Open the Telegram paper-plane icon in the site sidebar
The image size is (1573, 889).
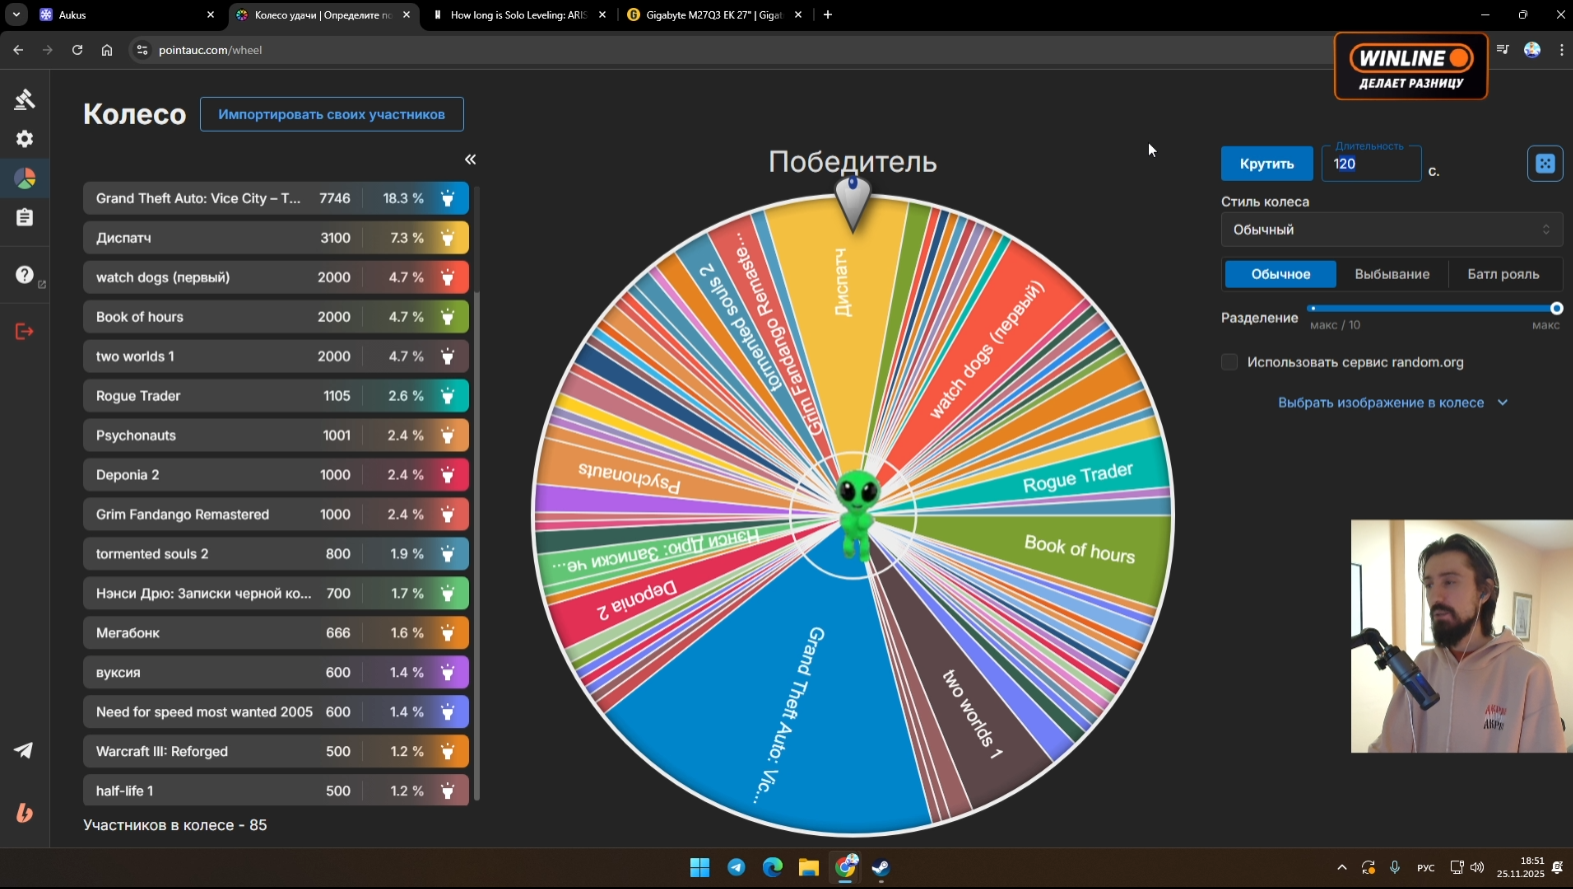[24, 751]
